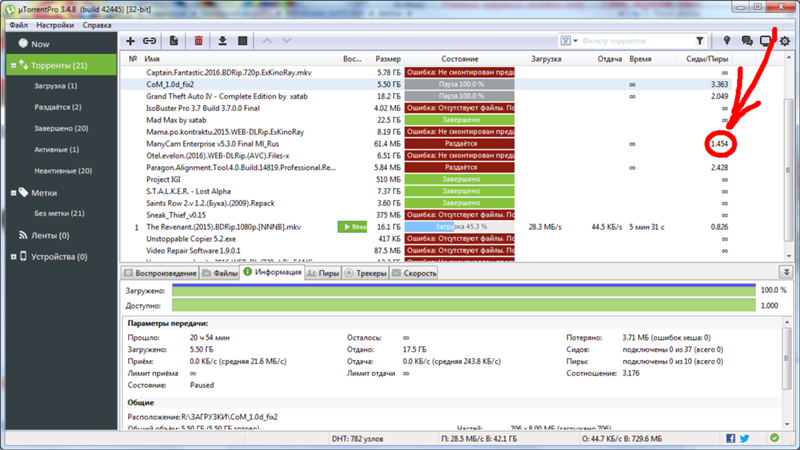
Task: Select Mad Max by xatab torrent
Action: pos(426,120)
